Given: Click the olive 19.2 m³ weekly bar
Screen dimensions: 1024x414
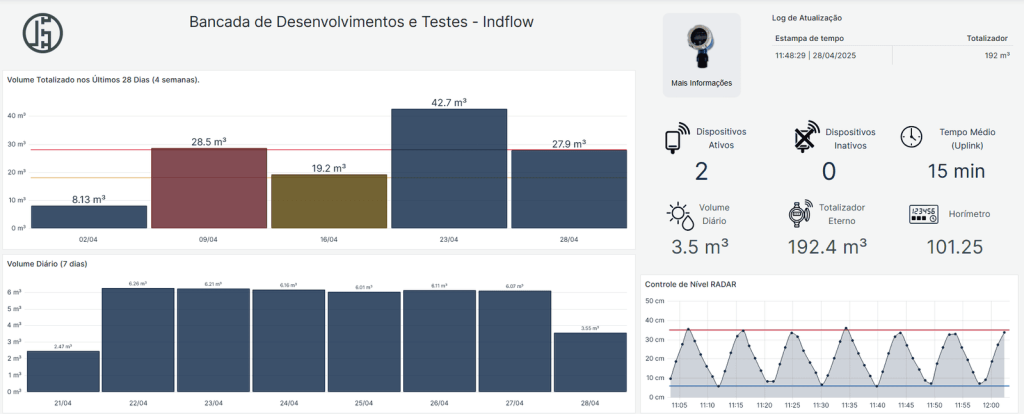Looking at the screenshot, I should 328,201.
